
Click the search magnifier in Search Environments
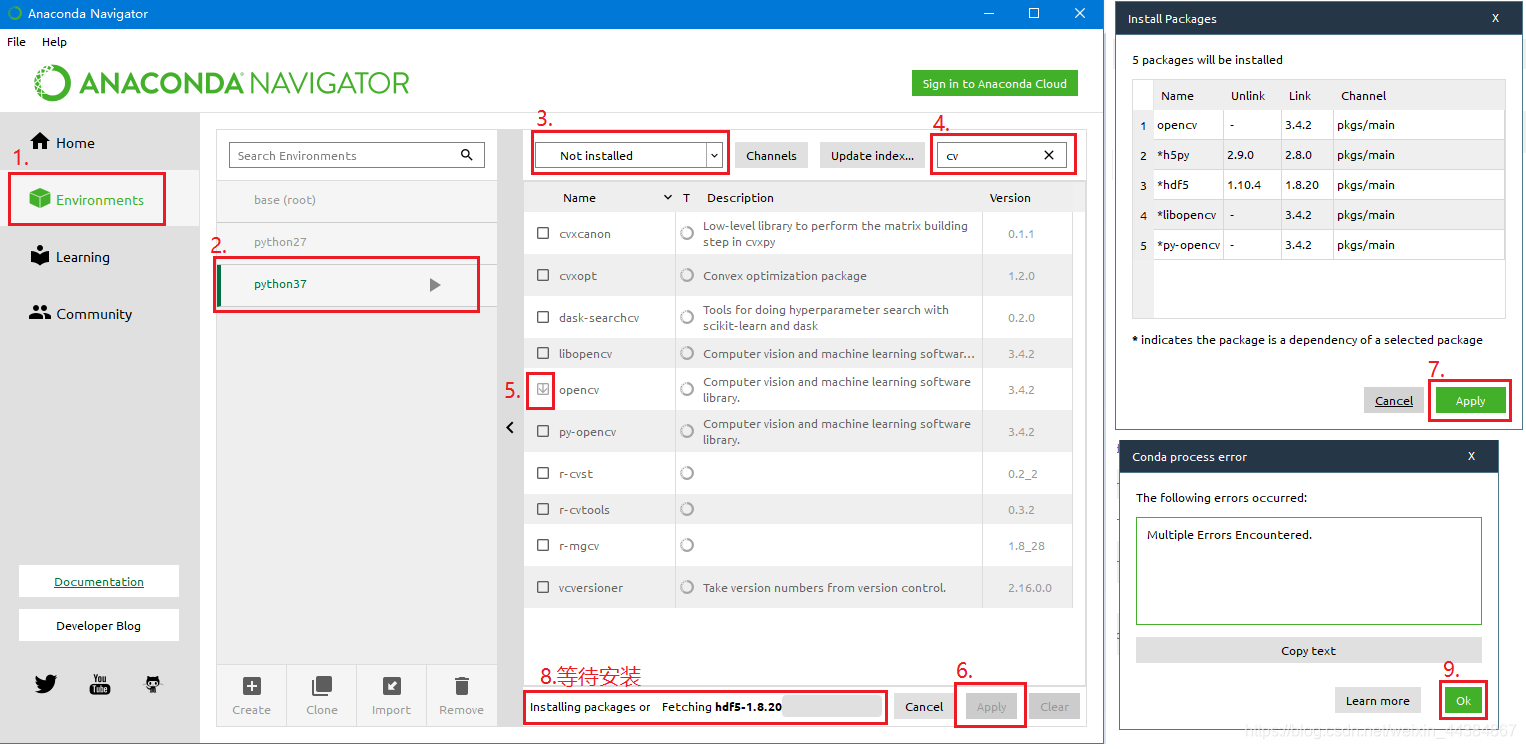click(x=467, y=155)
